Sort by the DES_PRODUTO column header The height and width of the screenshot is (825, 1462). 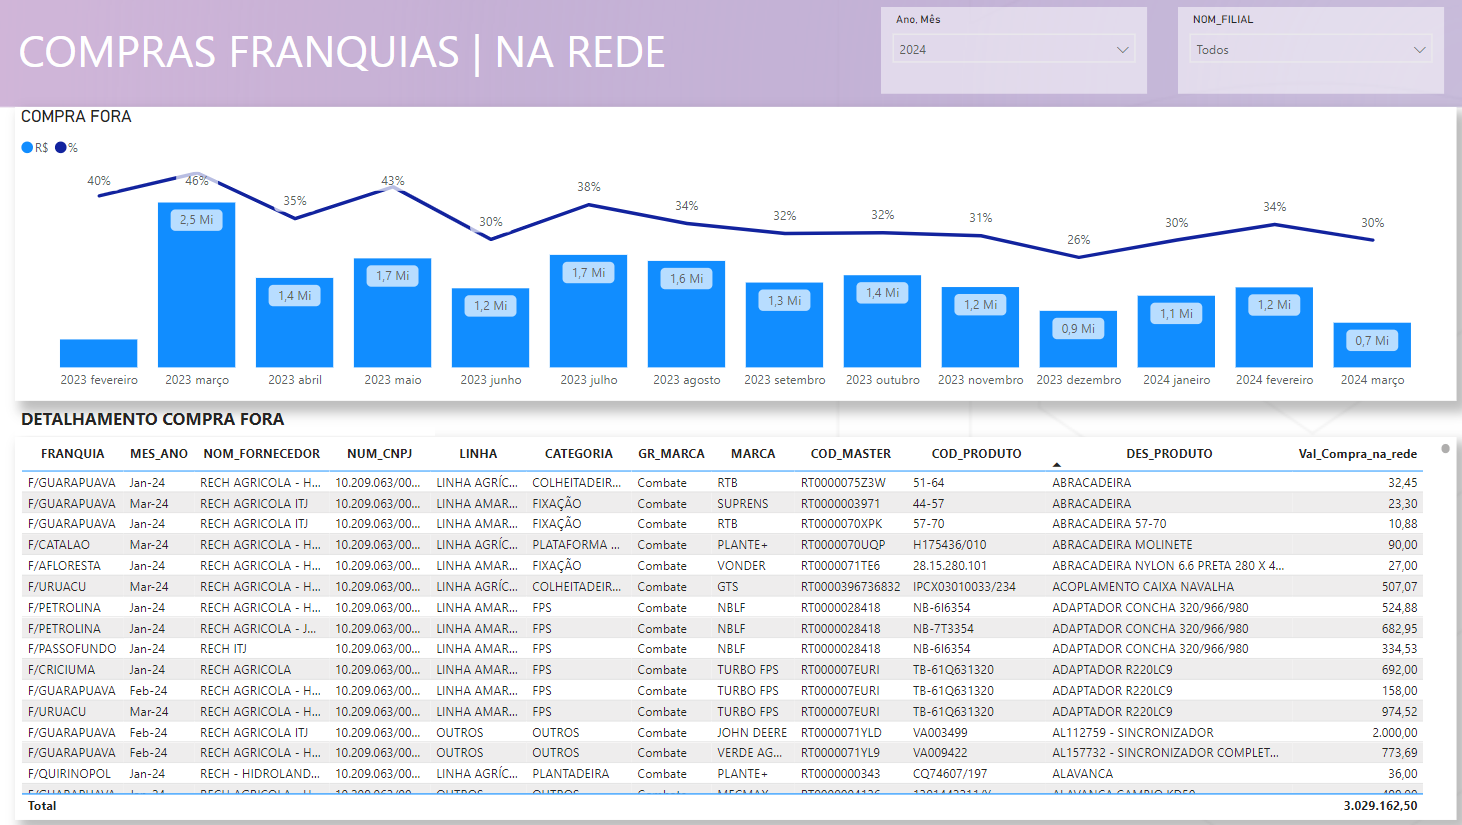click(1169, 454)
